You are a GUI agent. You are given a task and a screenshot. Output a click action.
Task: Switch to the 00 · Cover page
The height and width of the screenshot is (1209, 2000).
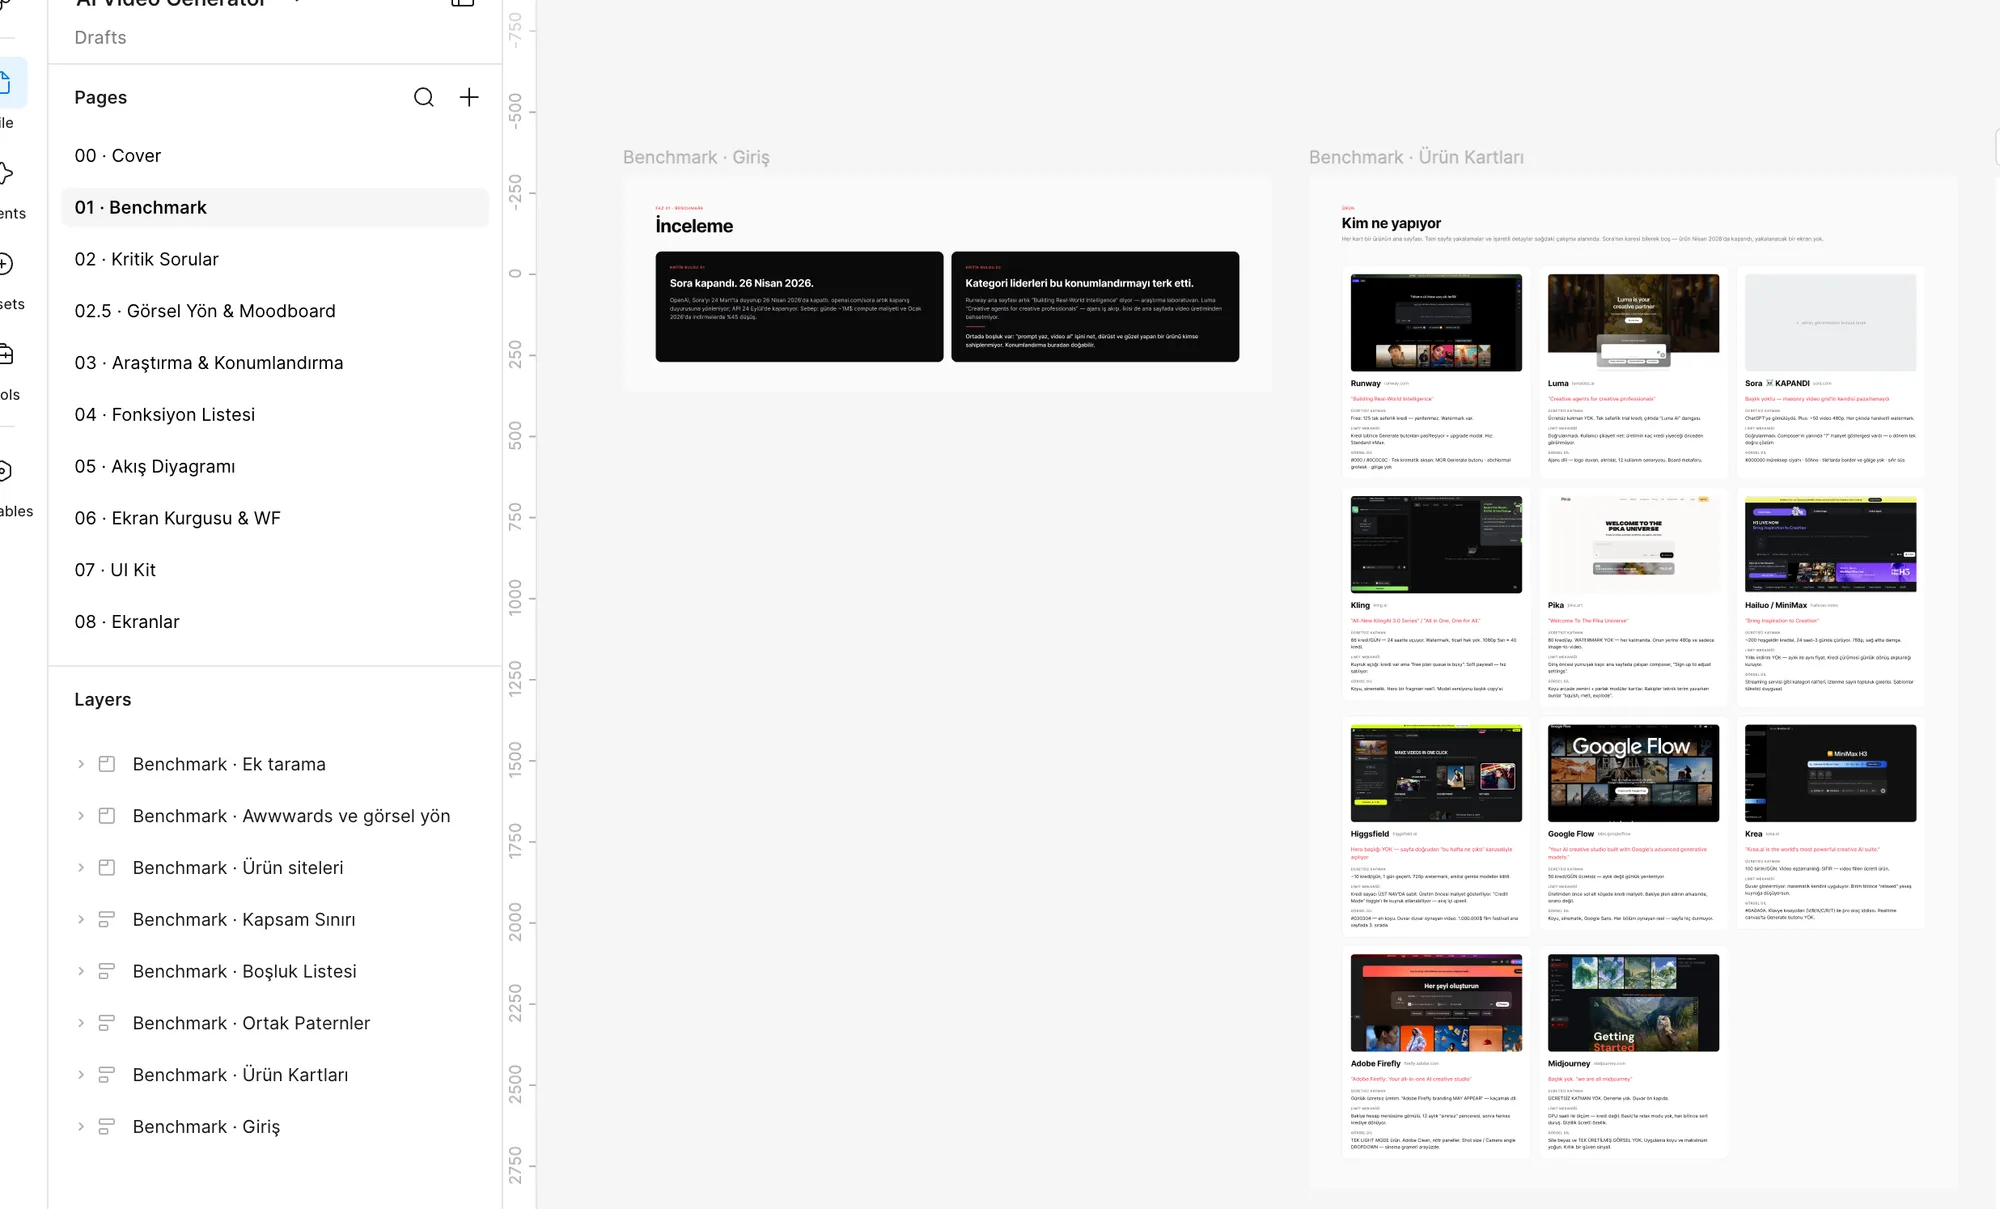click(x=275, y=156)
